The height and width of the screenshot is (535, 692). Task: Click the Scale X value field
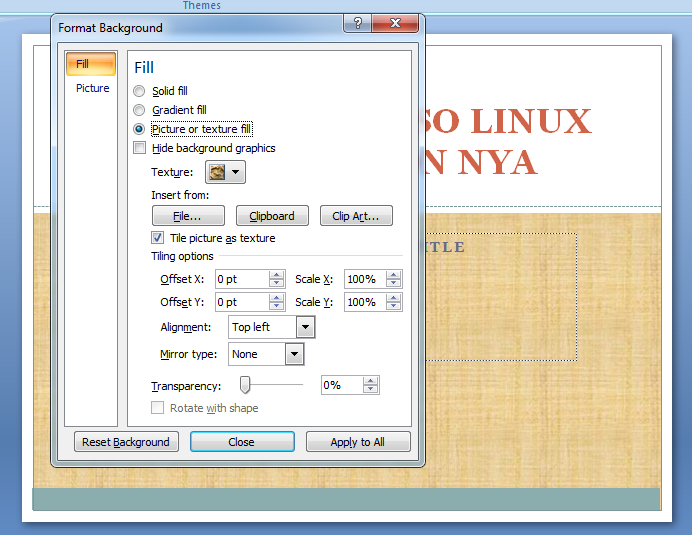tap(365, 279)
